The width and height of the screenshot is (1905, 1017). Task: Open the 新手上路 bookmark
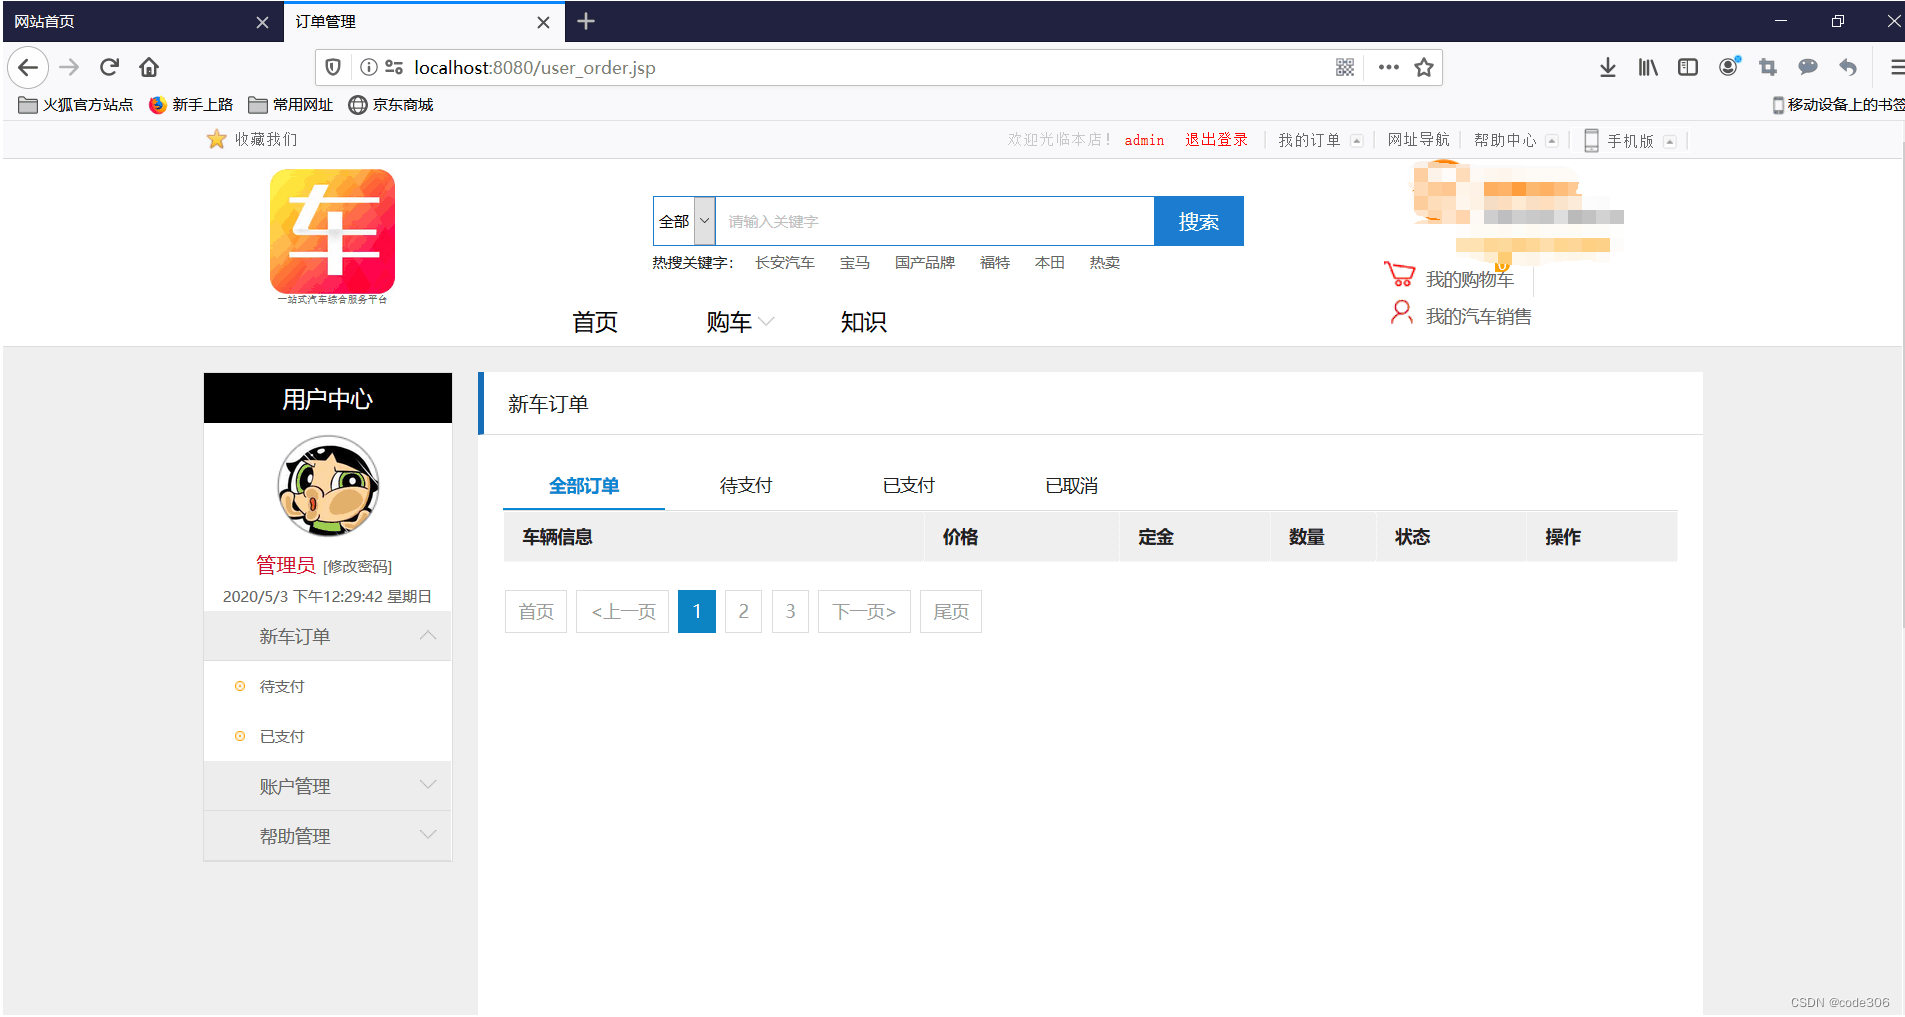click(x=191, y=105)
